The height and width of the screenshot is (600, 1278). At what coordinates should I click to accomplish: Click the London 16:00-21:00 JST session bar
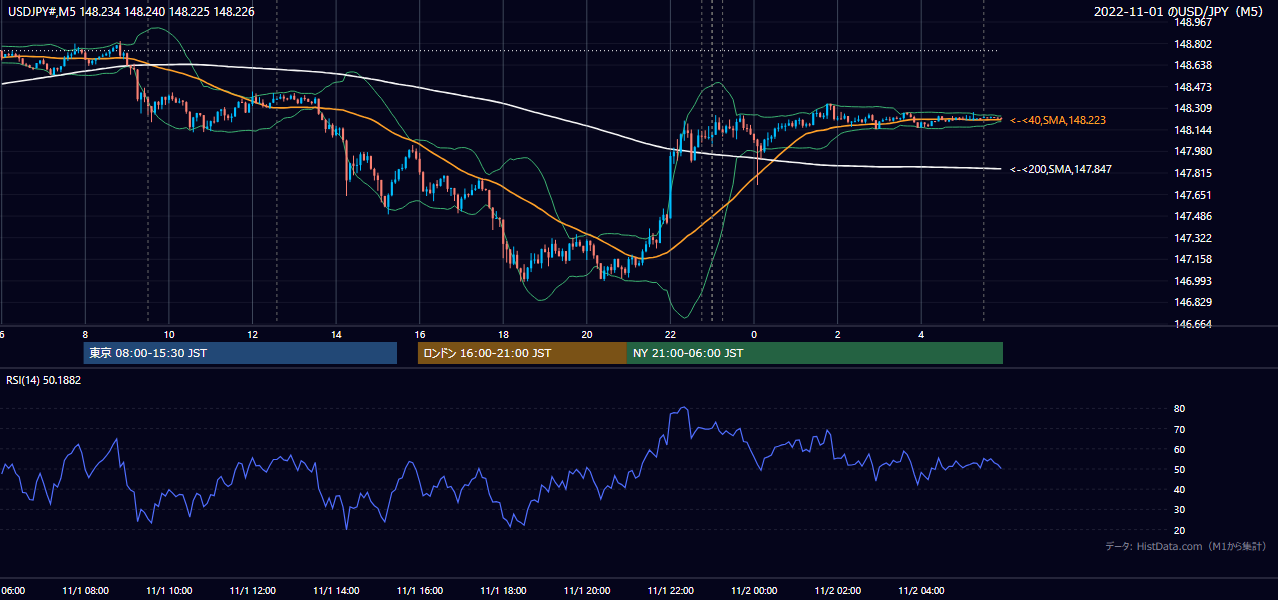click(522, 353)
